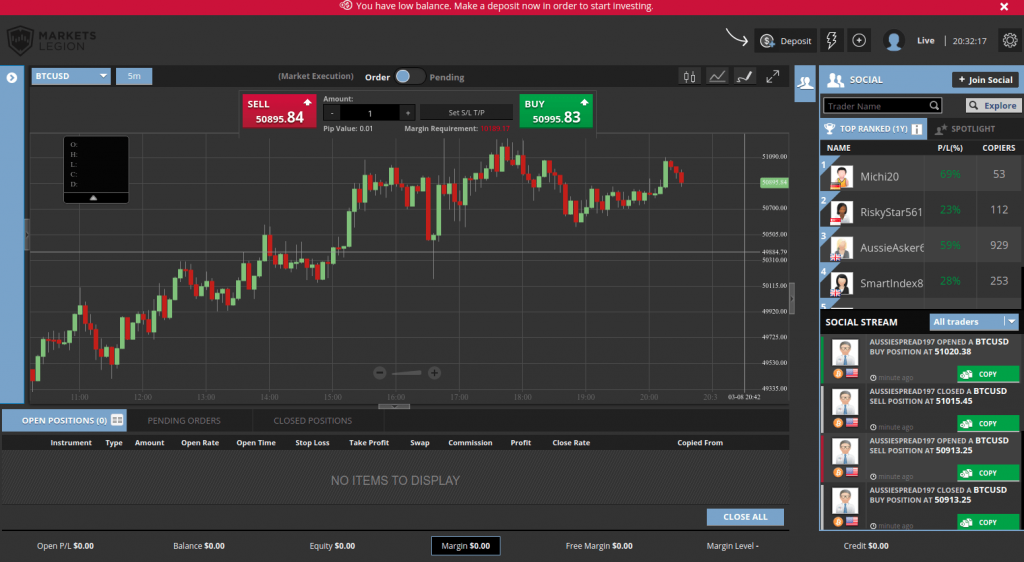Zoom in chart with plus icon
The height and width of the screenshot is (562, 1024).
coord(434,373)
